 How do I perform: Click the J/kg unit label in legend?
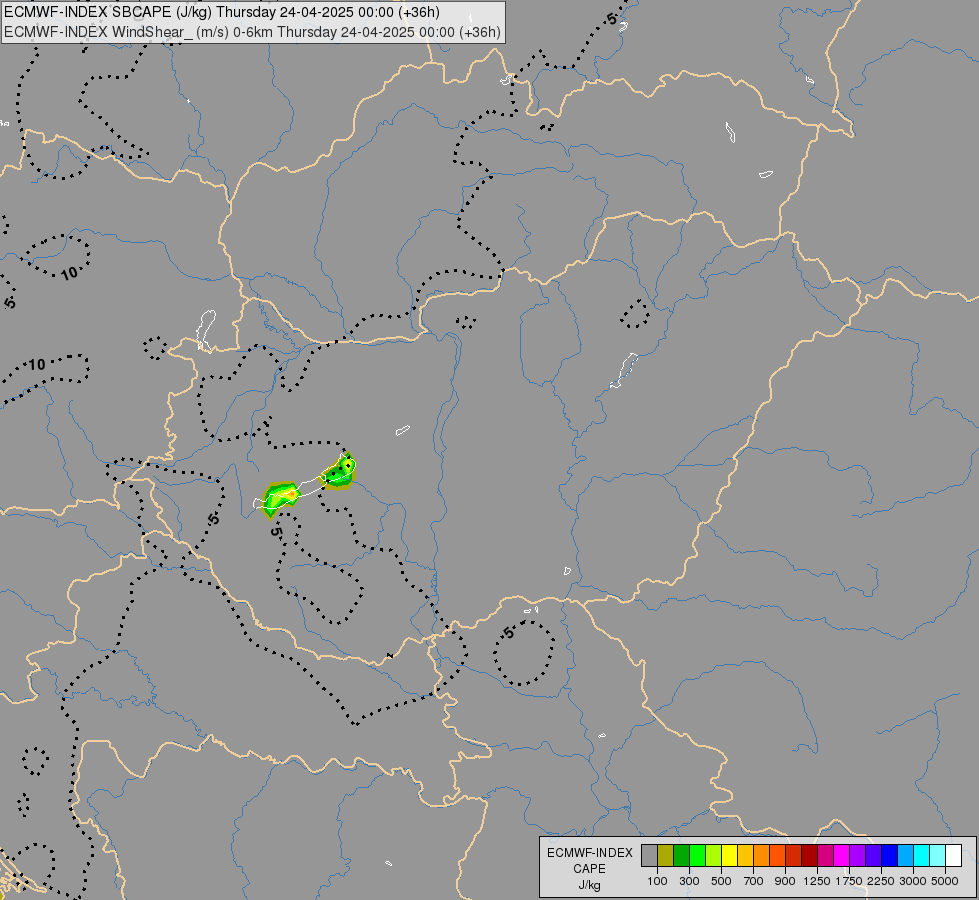point(589,885)
